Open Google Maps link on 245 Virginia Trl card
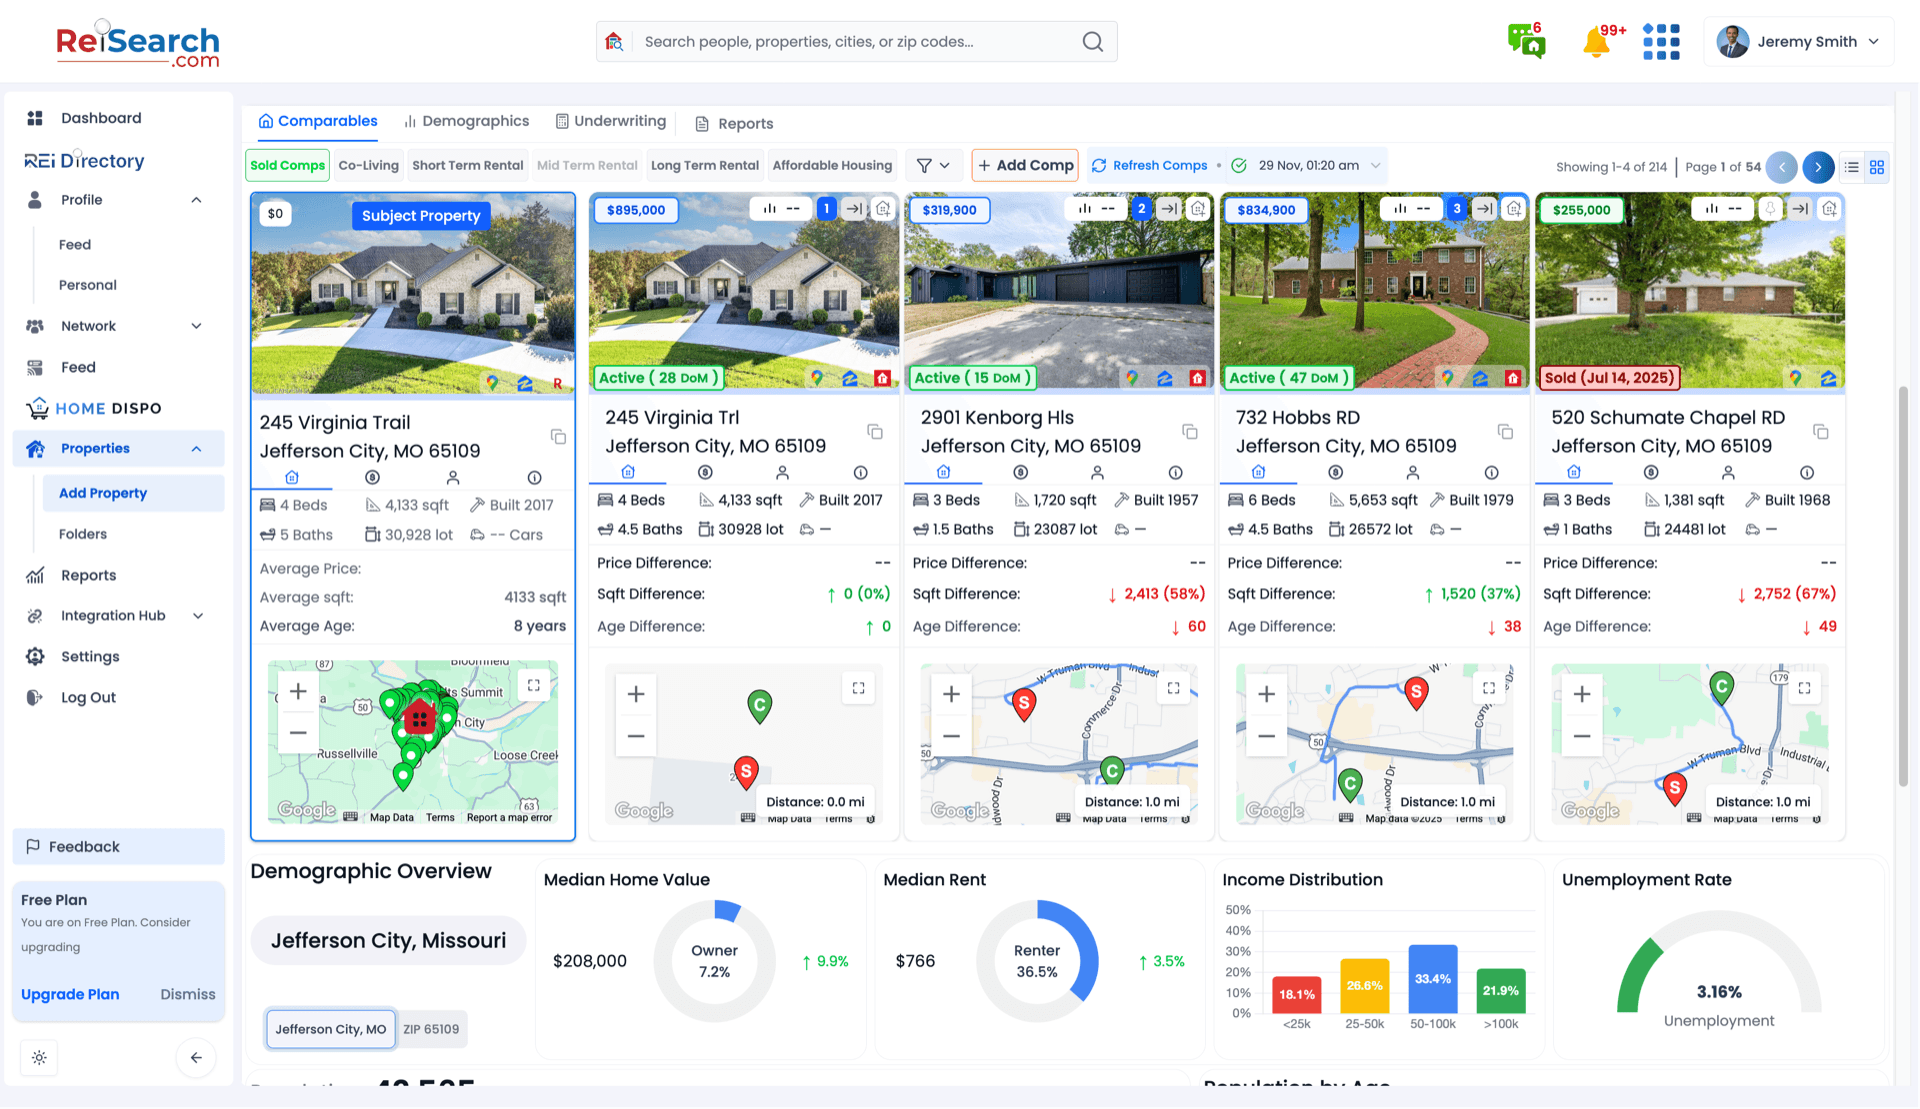The height and width of the screenshot is (1109, 1920). pyautogui.click(x=817, y=378)
